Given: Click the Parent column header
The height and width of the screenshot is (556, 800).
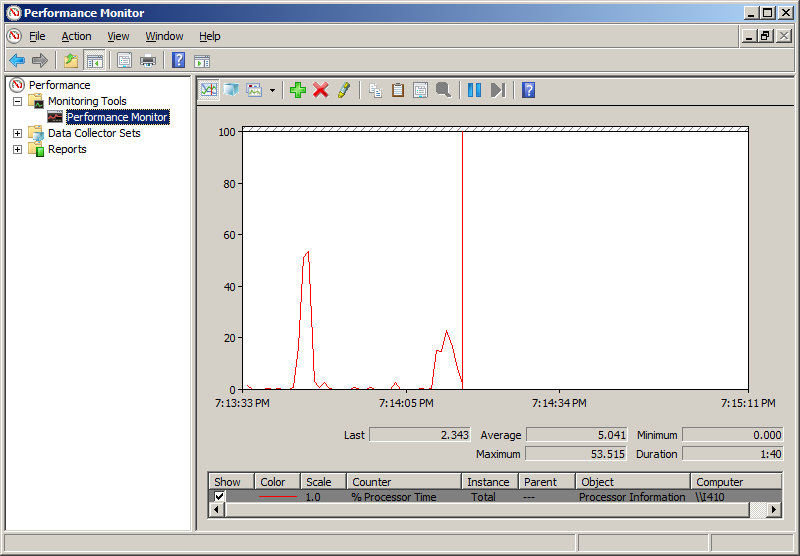Looking at the screenshot, I should [x=547, y=482].
